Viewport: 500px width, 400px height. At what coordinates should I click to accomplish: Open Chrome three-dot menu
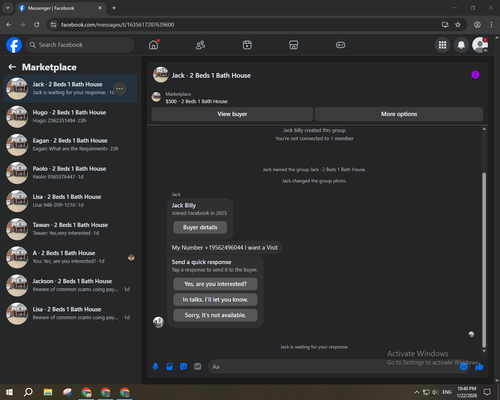[491, 25]
